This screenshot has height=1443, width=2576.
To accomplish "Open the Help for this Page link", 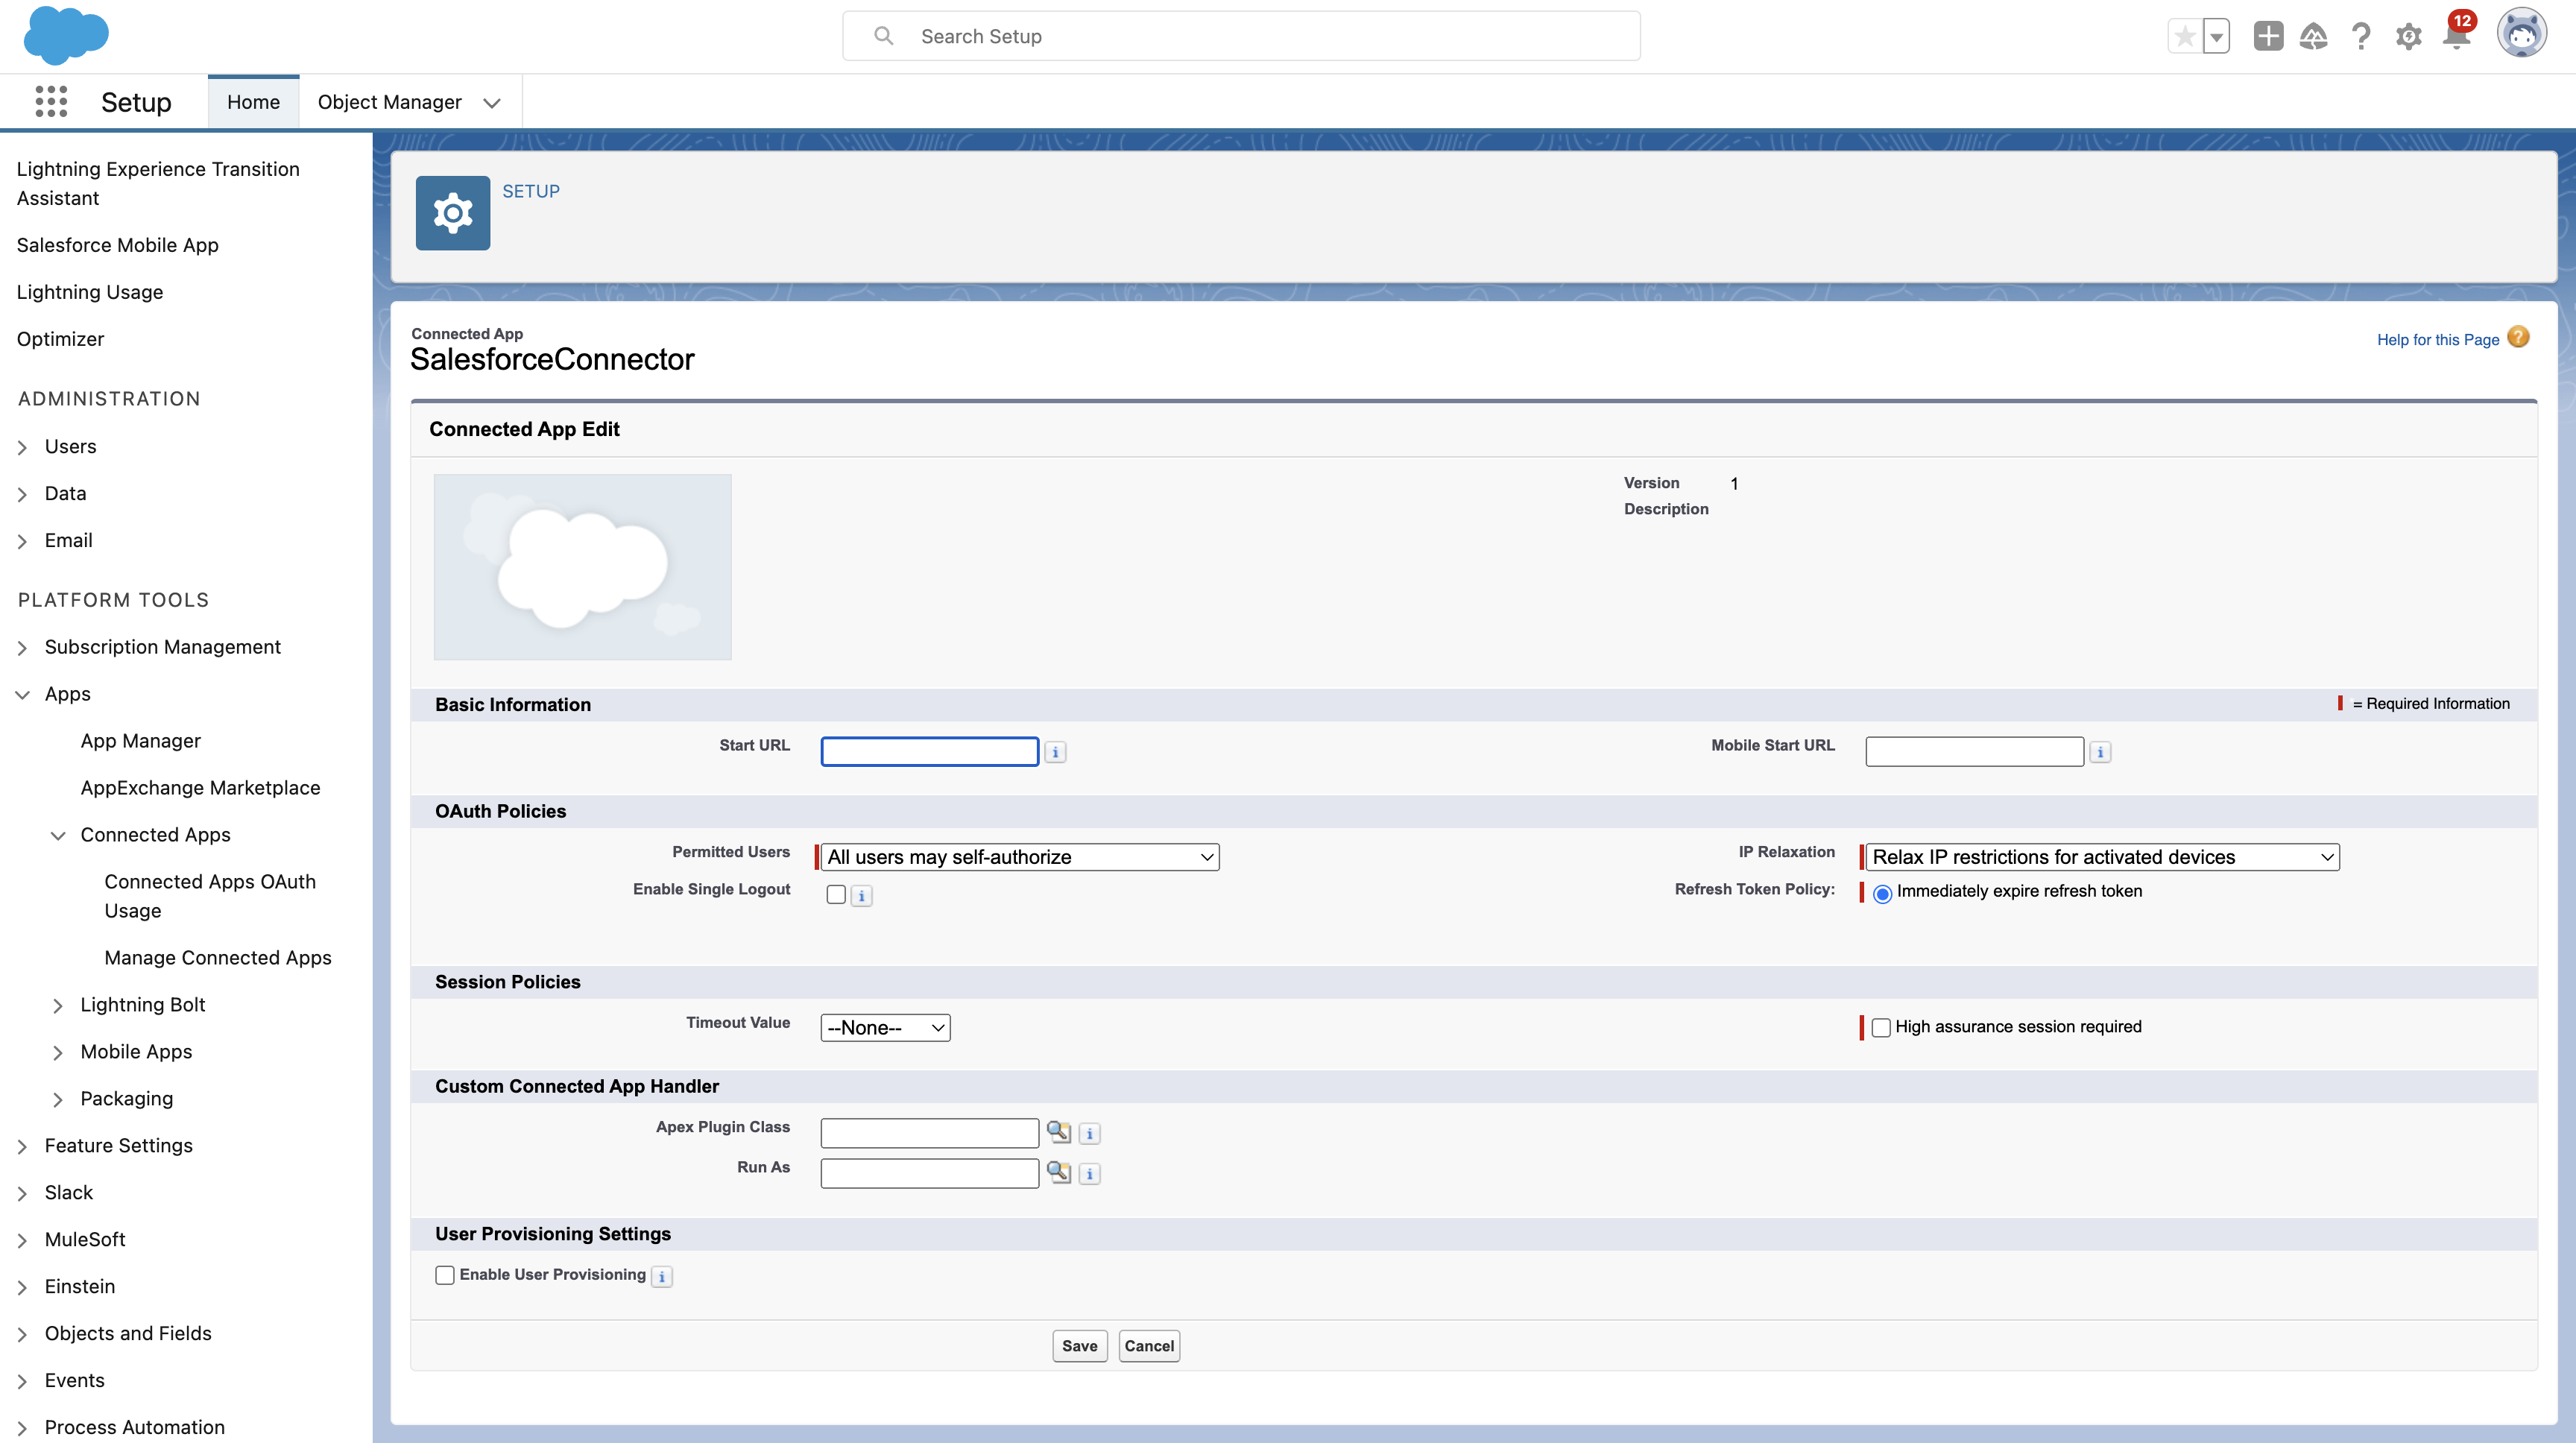I will point(2437,340).
